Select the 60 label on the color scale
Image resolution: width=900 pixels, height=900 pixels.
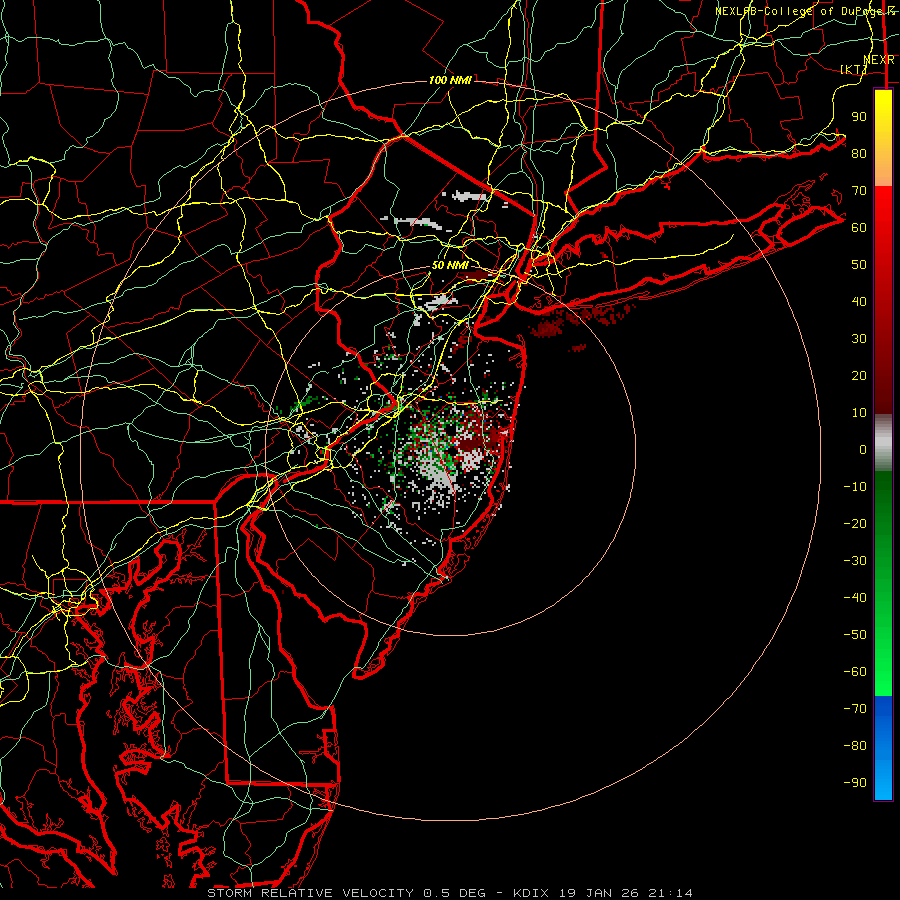coord(859,228)
